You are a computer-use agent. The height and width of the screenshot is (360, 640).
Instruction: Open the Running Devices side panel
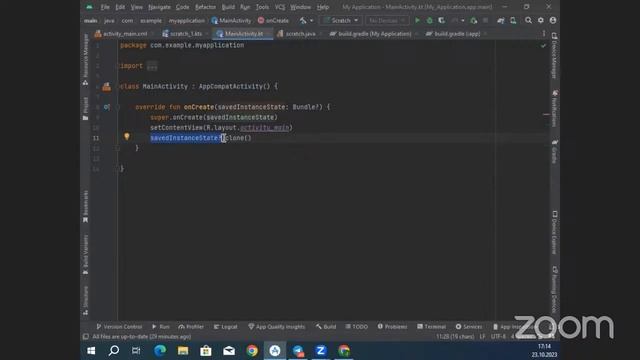554,290
